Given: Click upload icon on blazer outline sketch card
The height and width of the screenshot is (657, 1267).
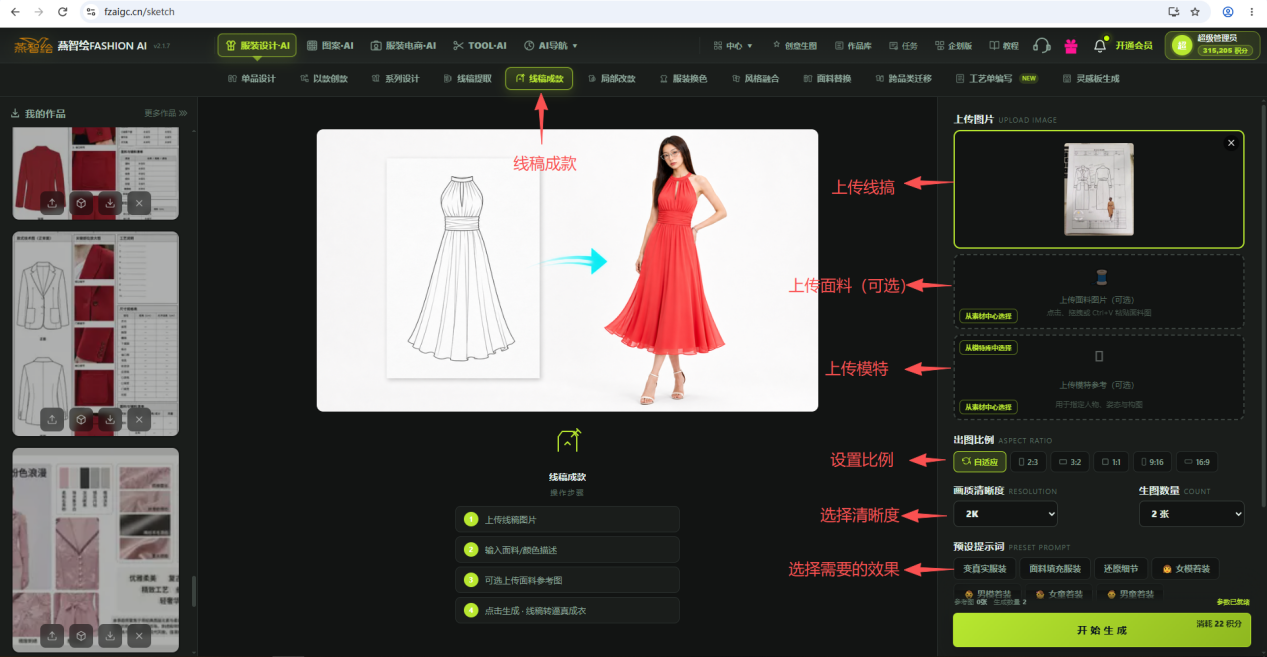Looking at the screenshot, I should click(52, 419).
